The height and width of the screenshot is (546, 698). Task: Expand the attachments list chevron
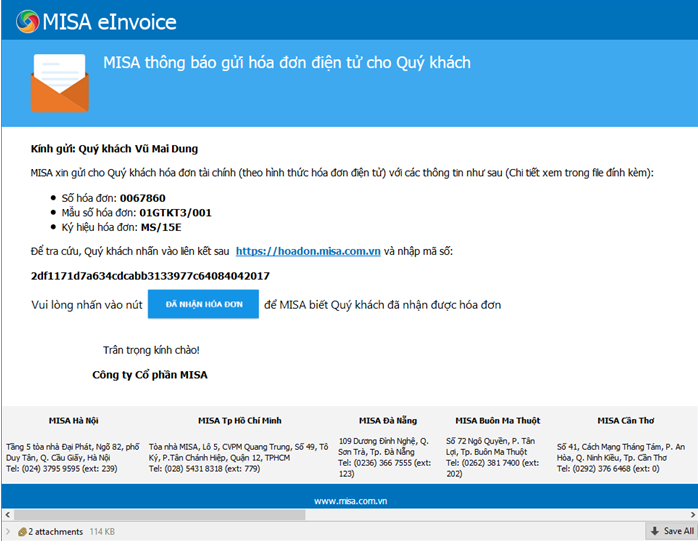point(9,532)
